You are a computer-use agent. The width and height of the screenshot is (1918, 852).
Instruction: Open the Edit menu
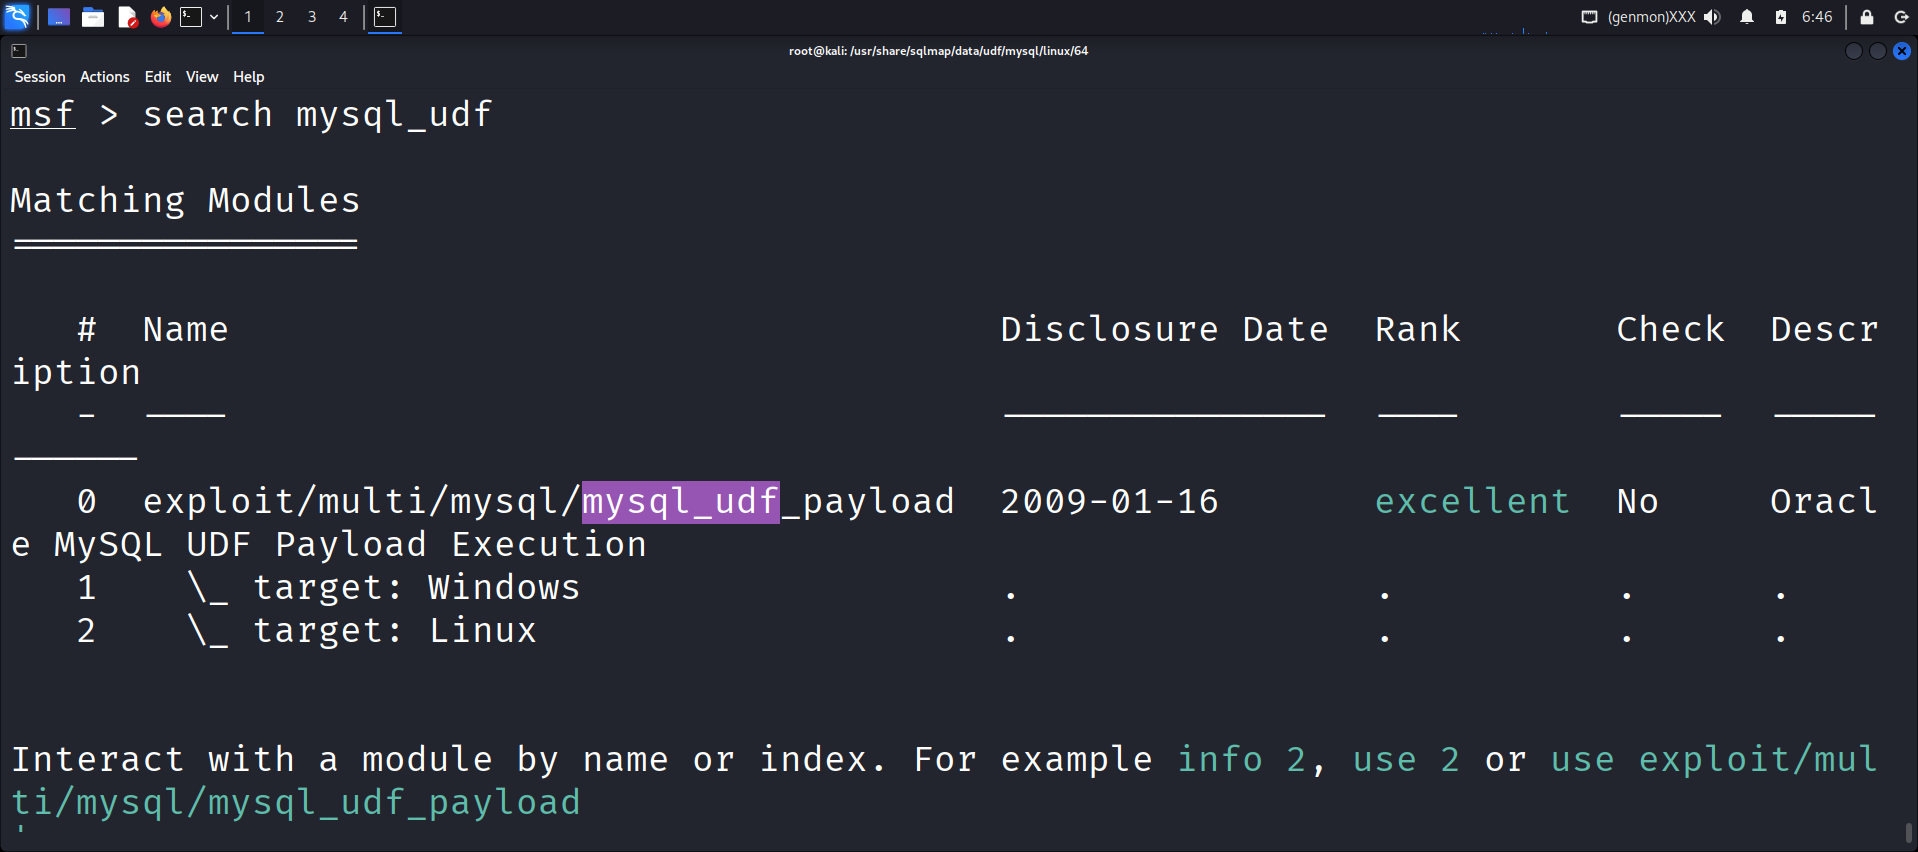click(x=158, y=77)
